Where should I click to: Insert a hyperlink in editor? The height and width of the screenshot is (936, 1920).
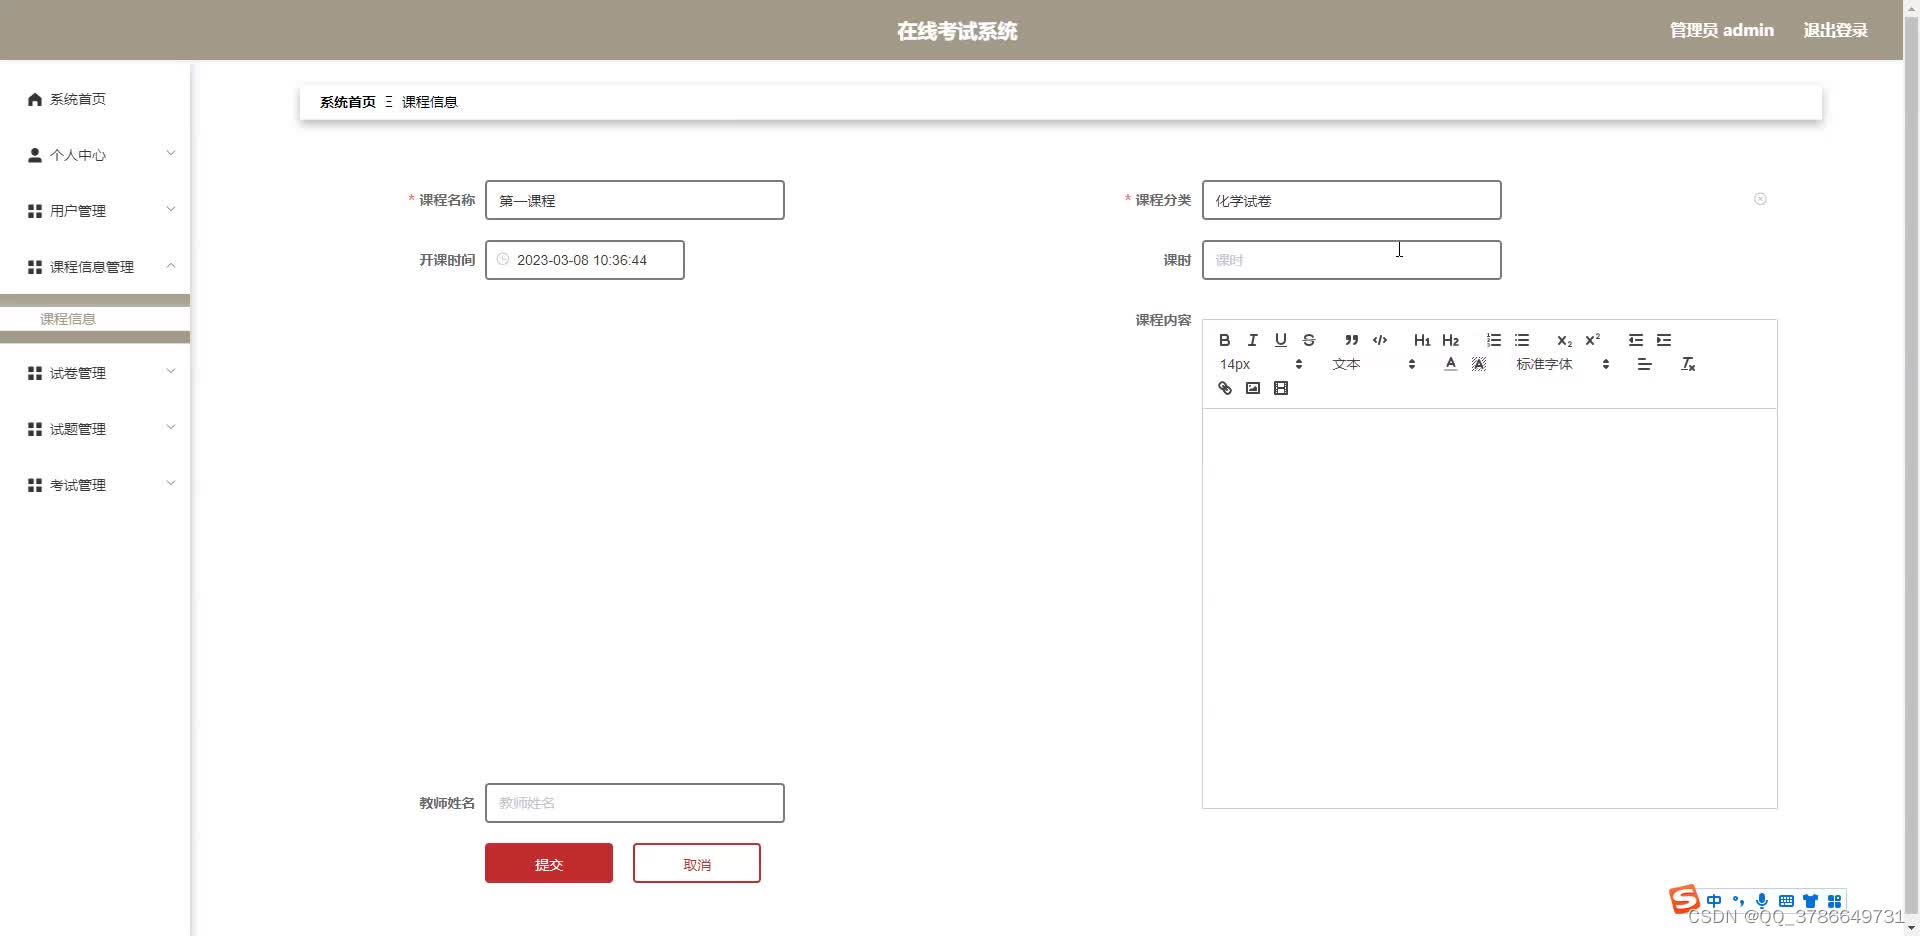click(1224, 388)
